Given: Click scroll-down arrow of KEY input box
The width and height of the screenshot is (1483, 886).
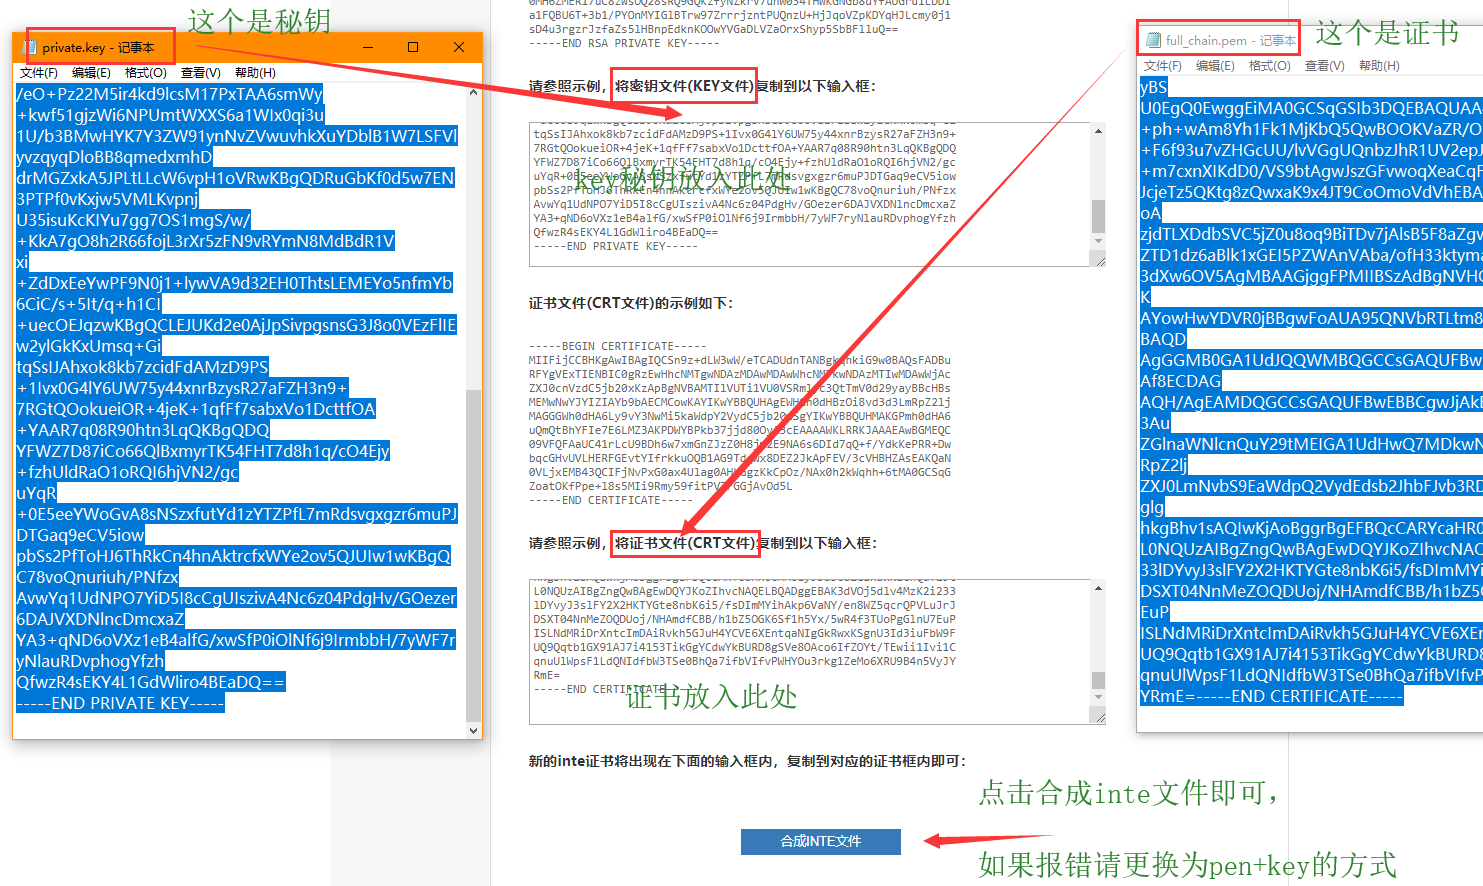Looking at the screenshot, I should [1098, 241].
